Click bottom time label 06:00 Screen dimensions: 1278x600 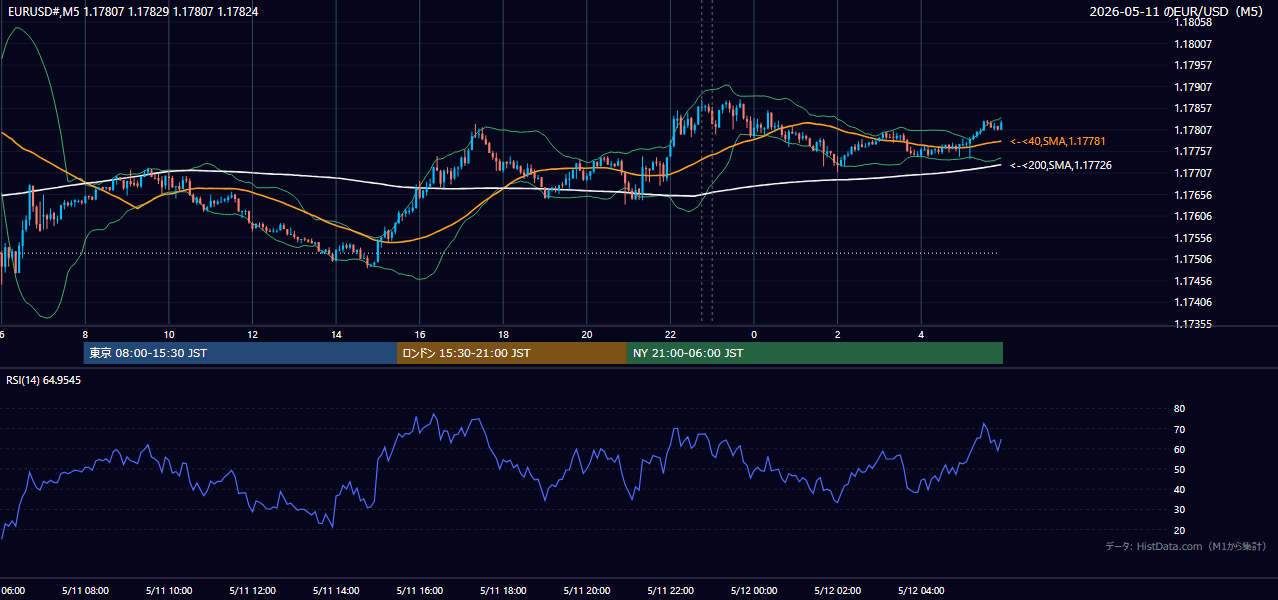[x=12, y=591]
